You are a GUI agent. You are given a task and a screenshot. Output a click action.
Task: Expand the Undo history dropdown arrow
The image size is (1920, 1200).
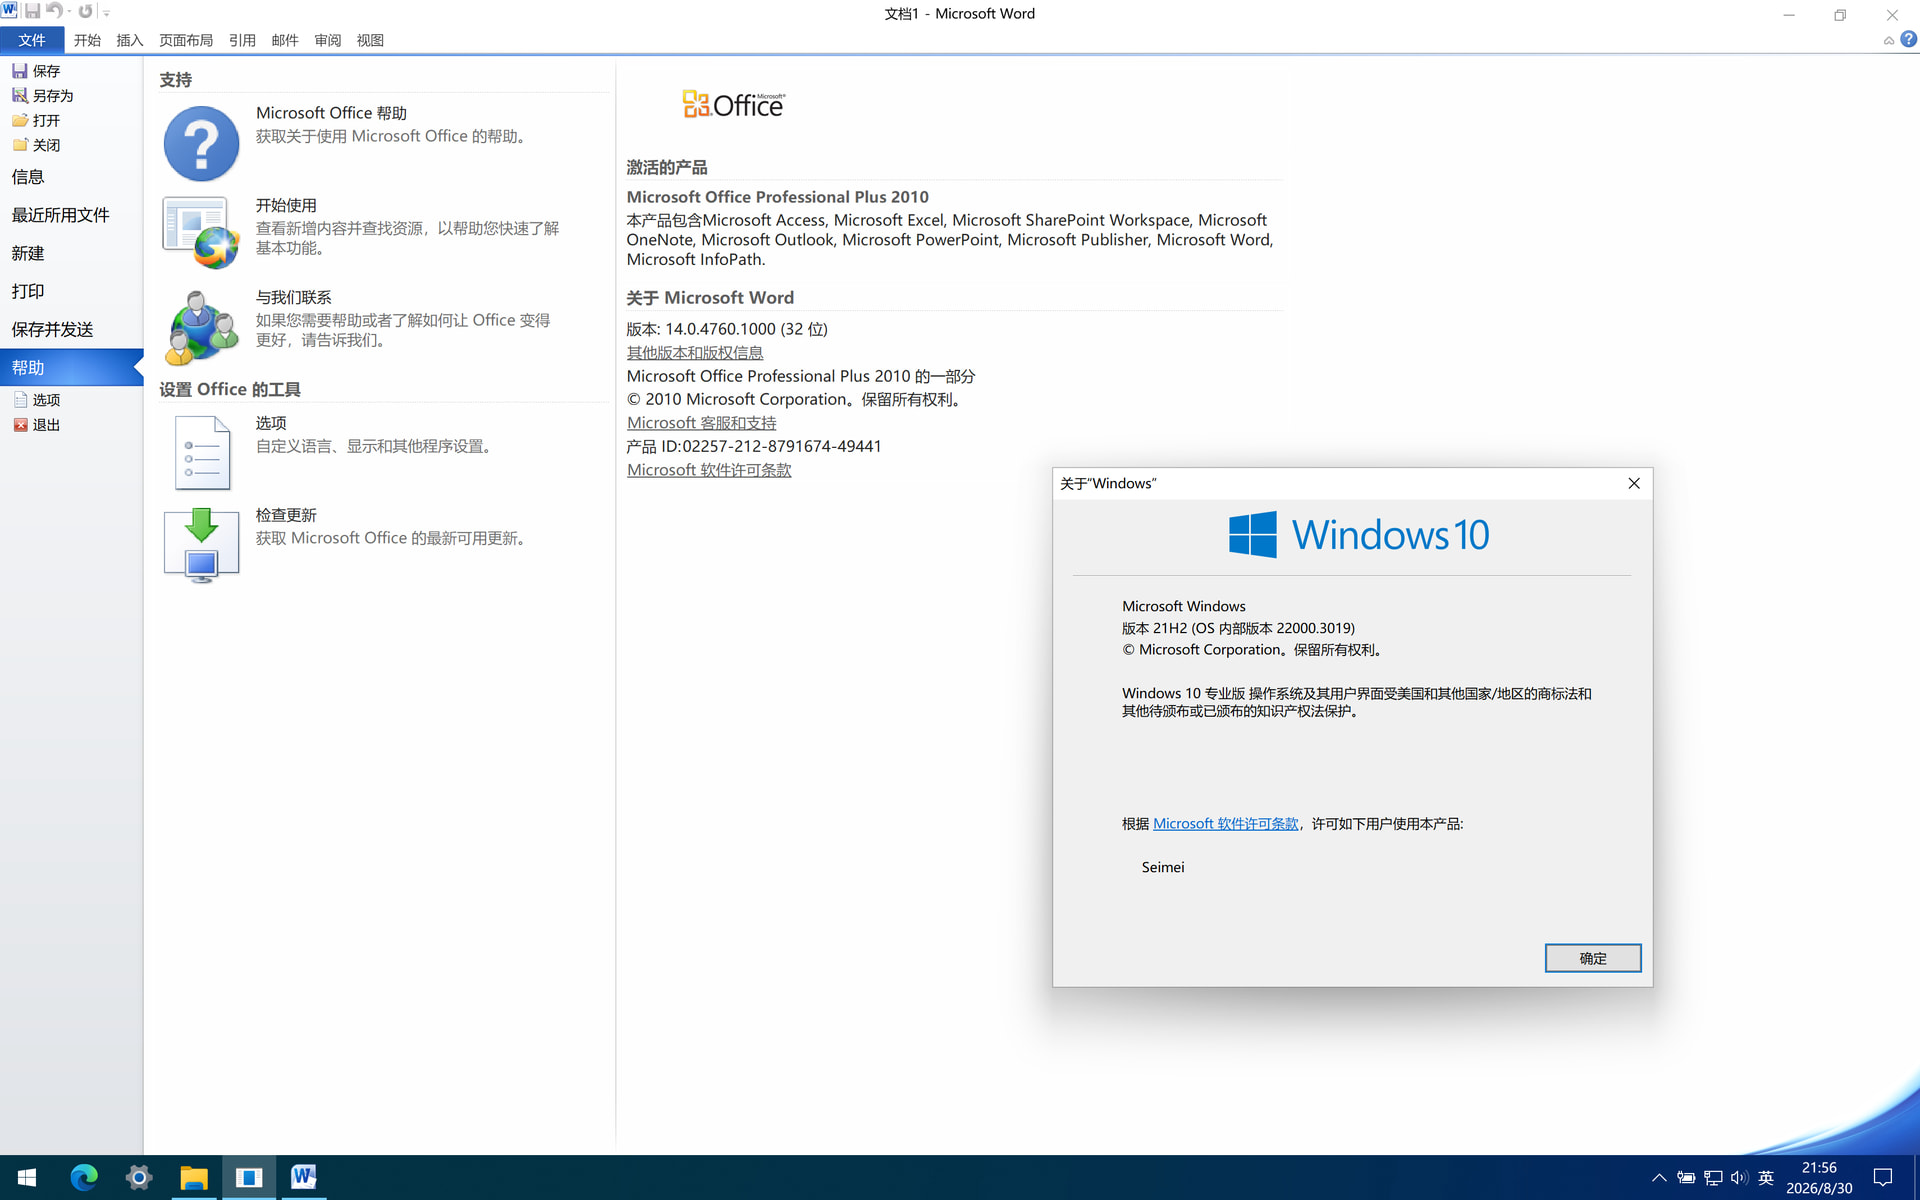point(69,12)
